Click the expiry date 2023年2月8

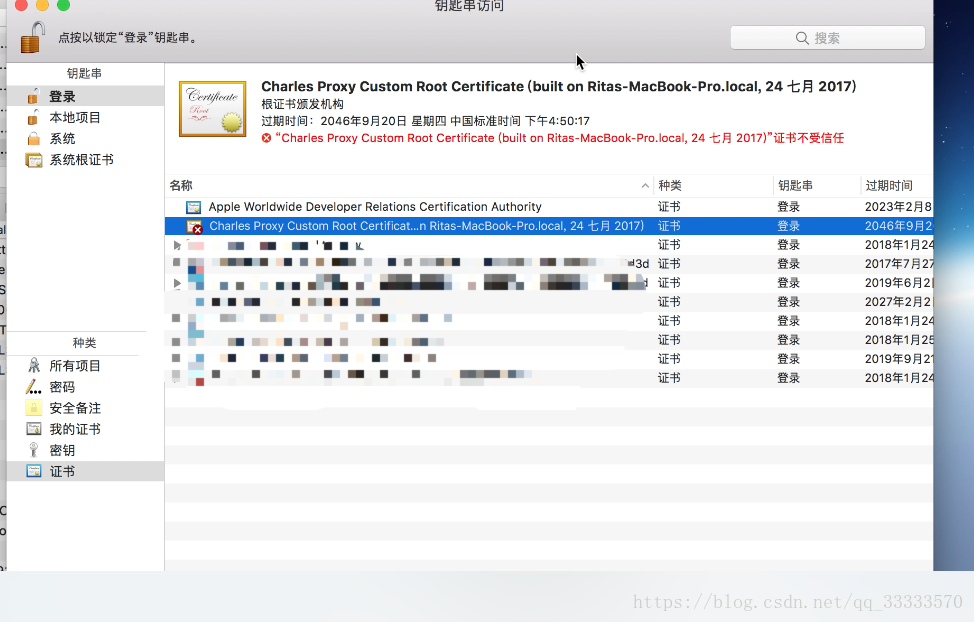pyautogui.click(x=898, y=207)
